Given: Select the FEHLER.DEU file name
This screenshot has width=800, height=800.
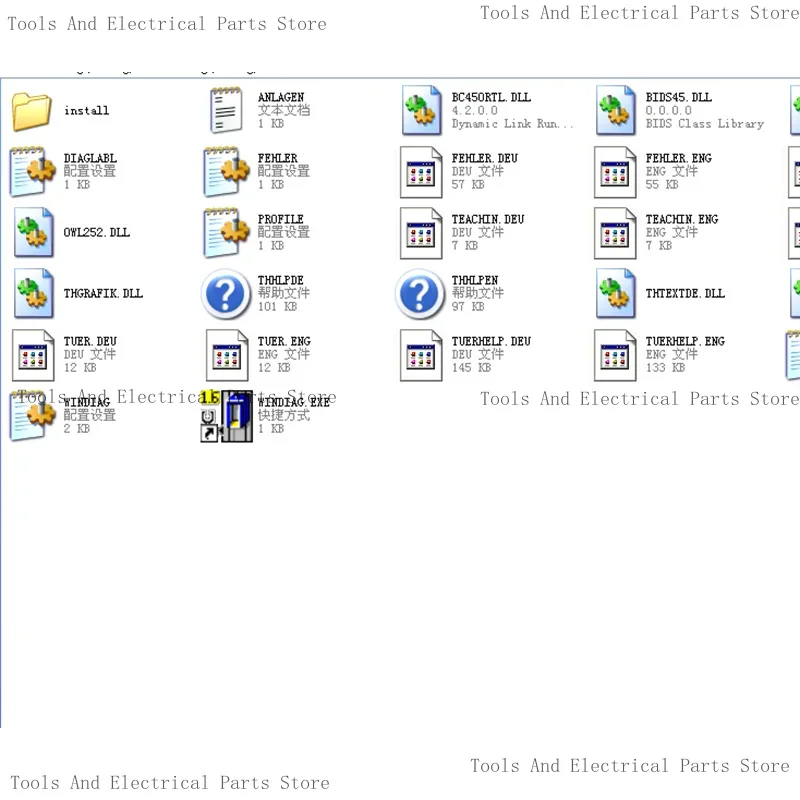Looking at the screenshot, I should click(485, 158).
